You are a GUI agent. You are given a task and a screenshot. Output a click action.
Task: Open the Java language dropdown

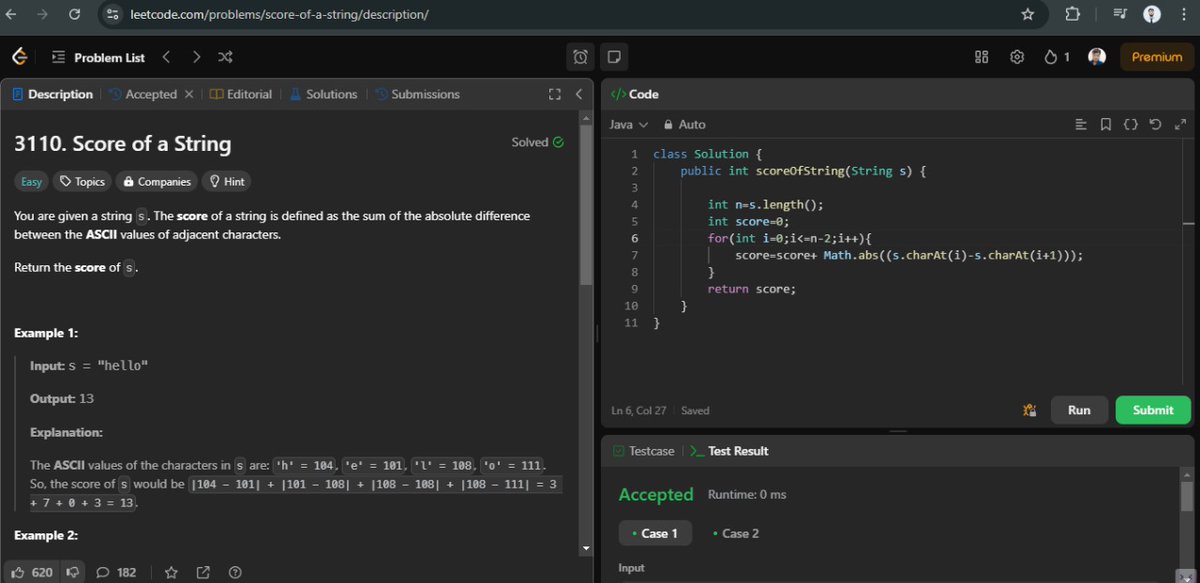coord(629,124)
